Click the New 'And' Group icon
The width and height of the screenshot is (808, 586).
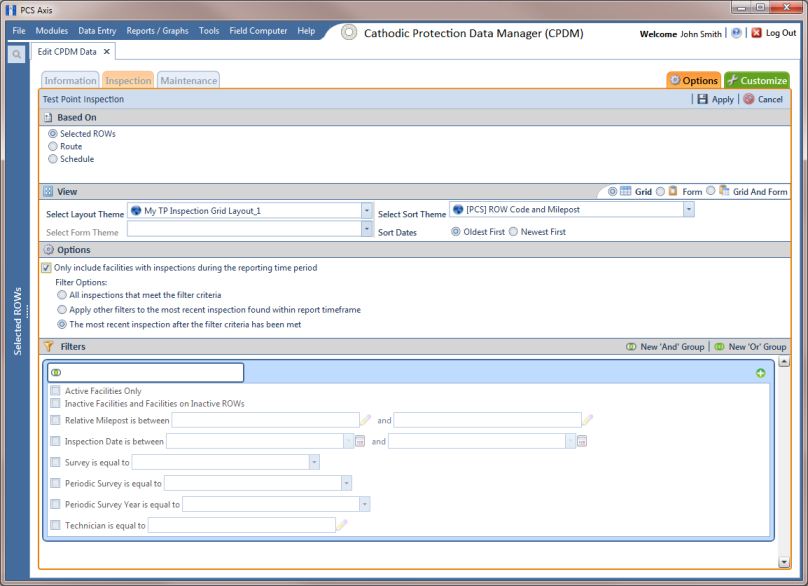pos(631,347)
